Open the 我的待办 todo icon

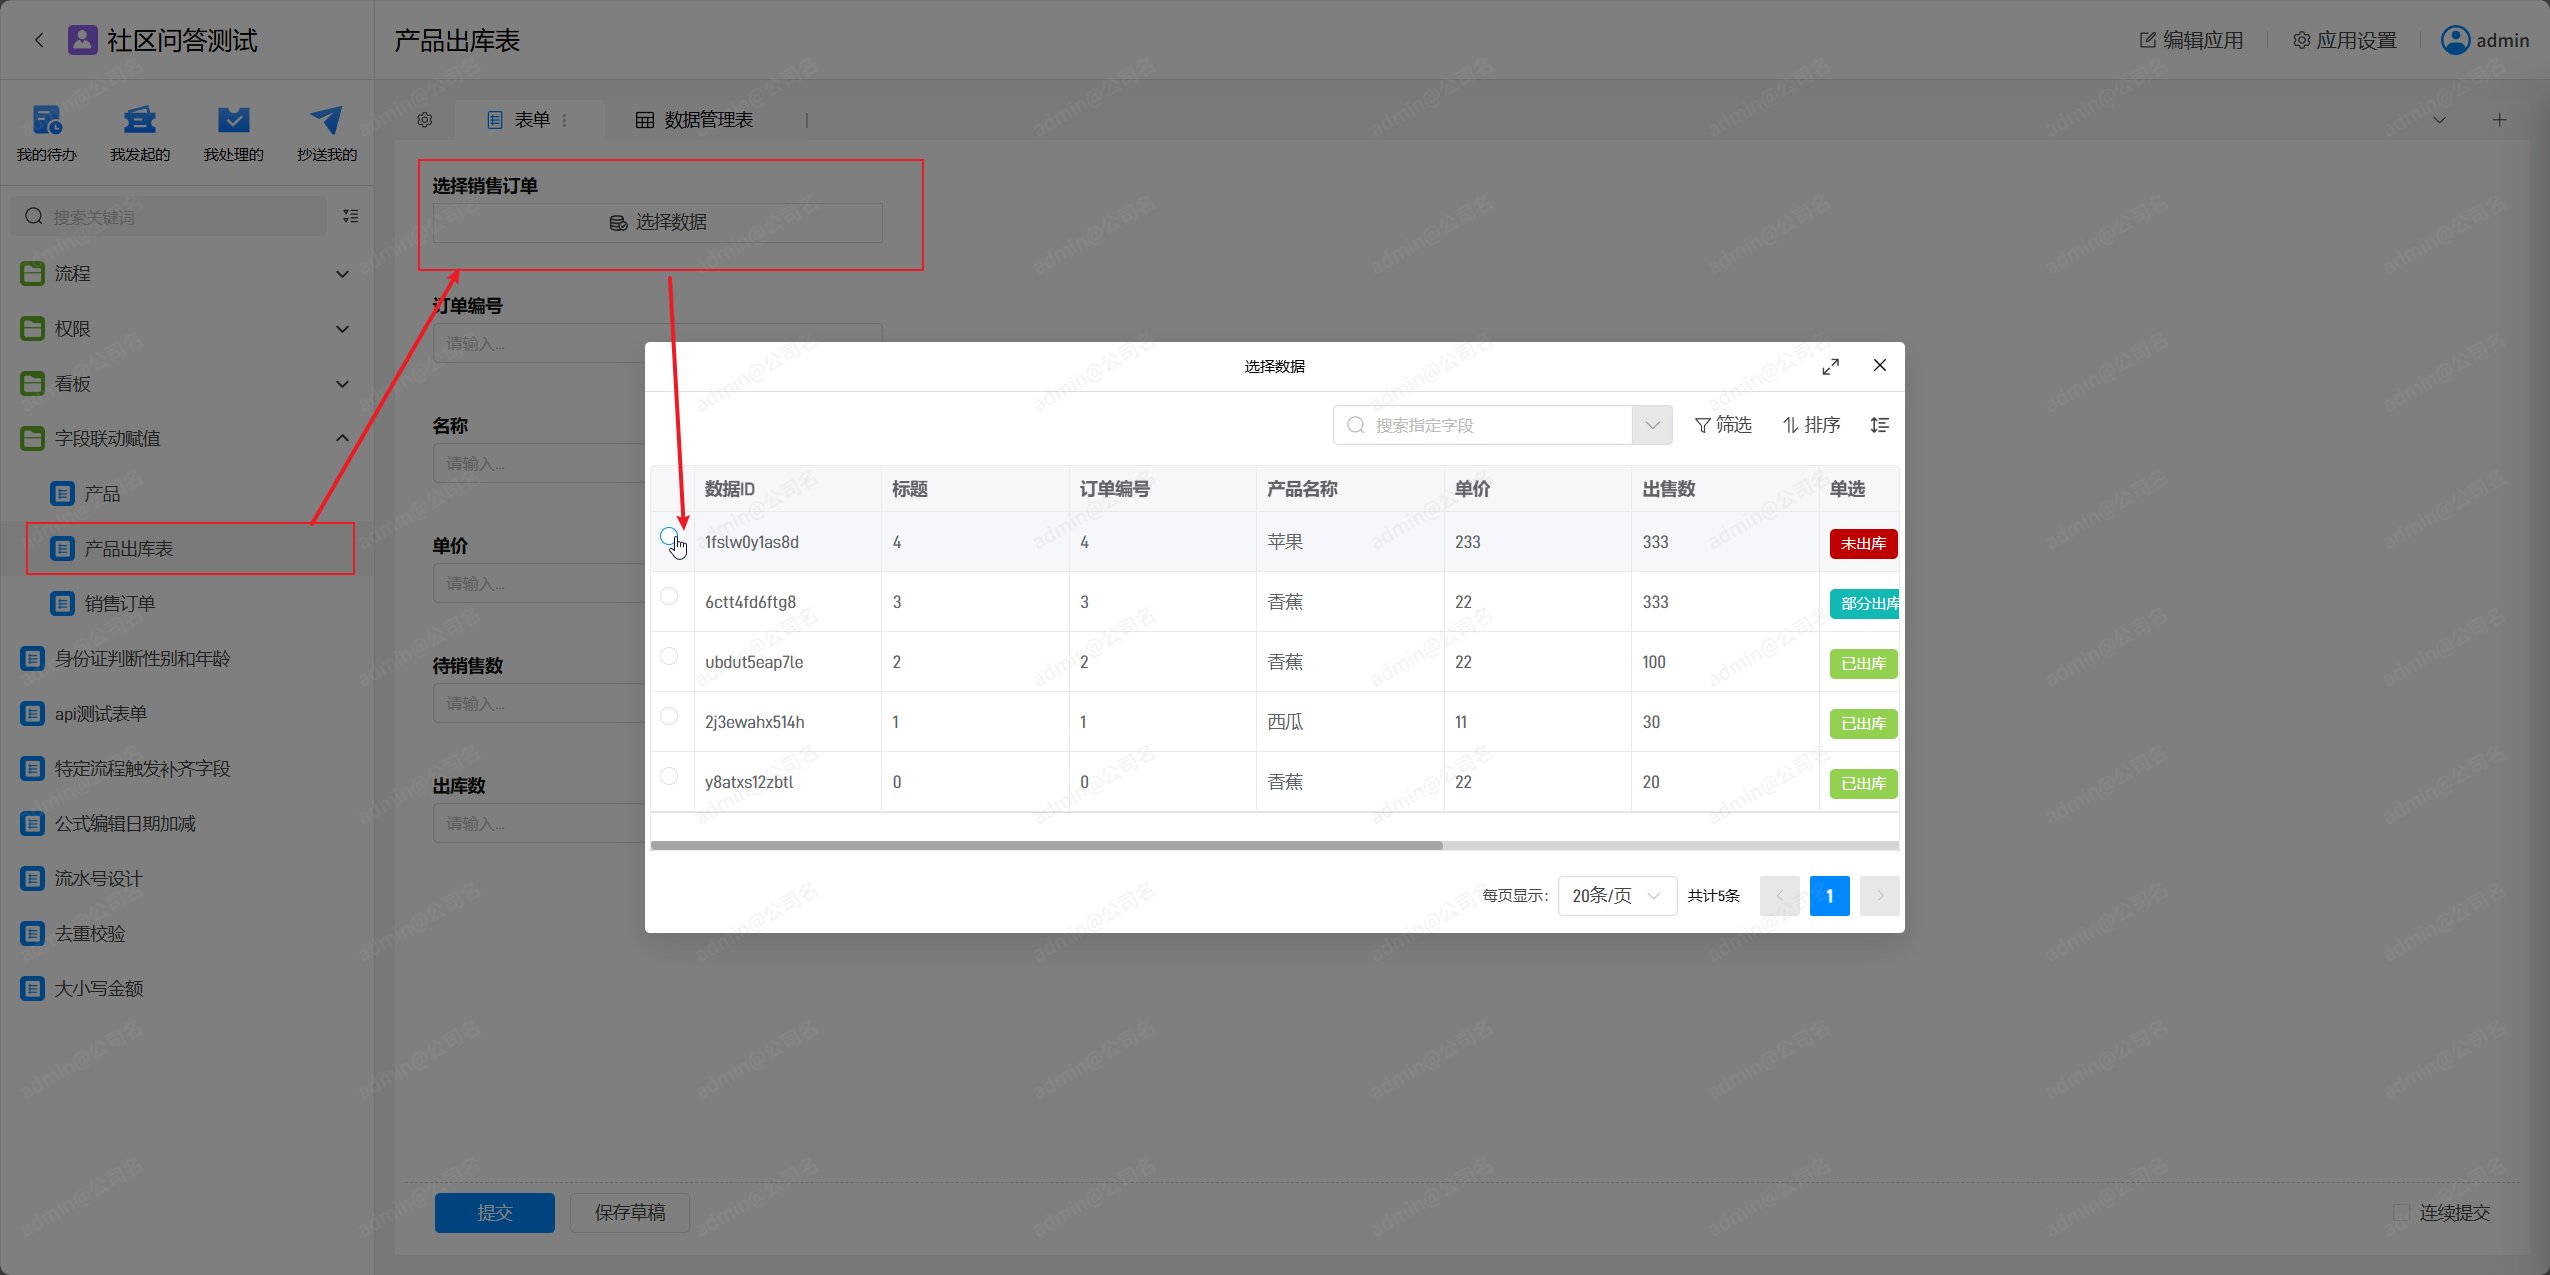click(x=46, y=121)
